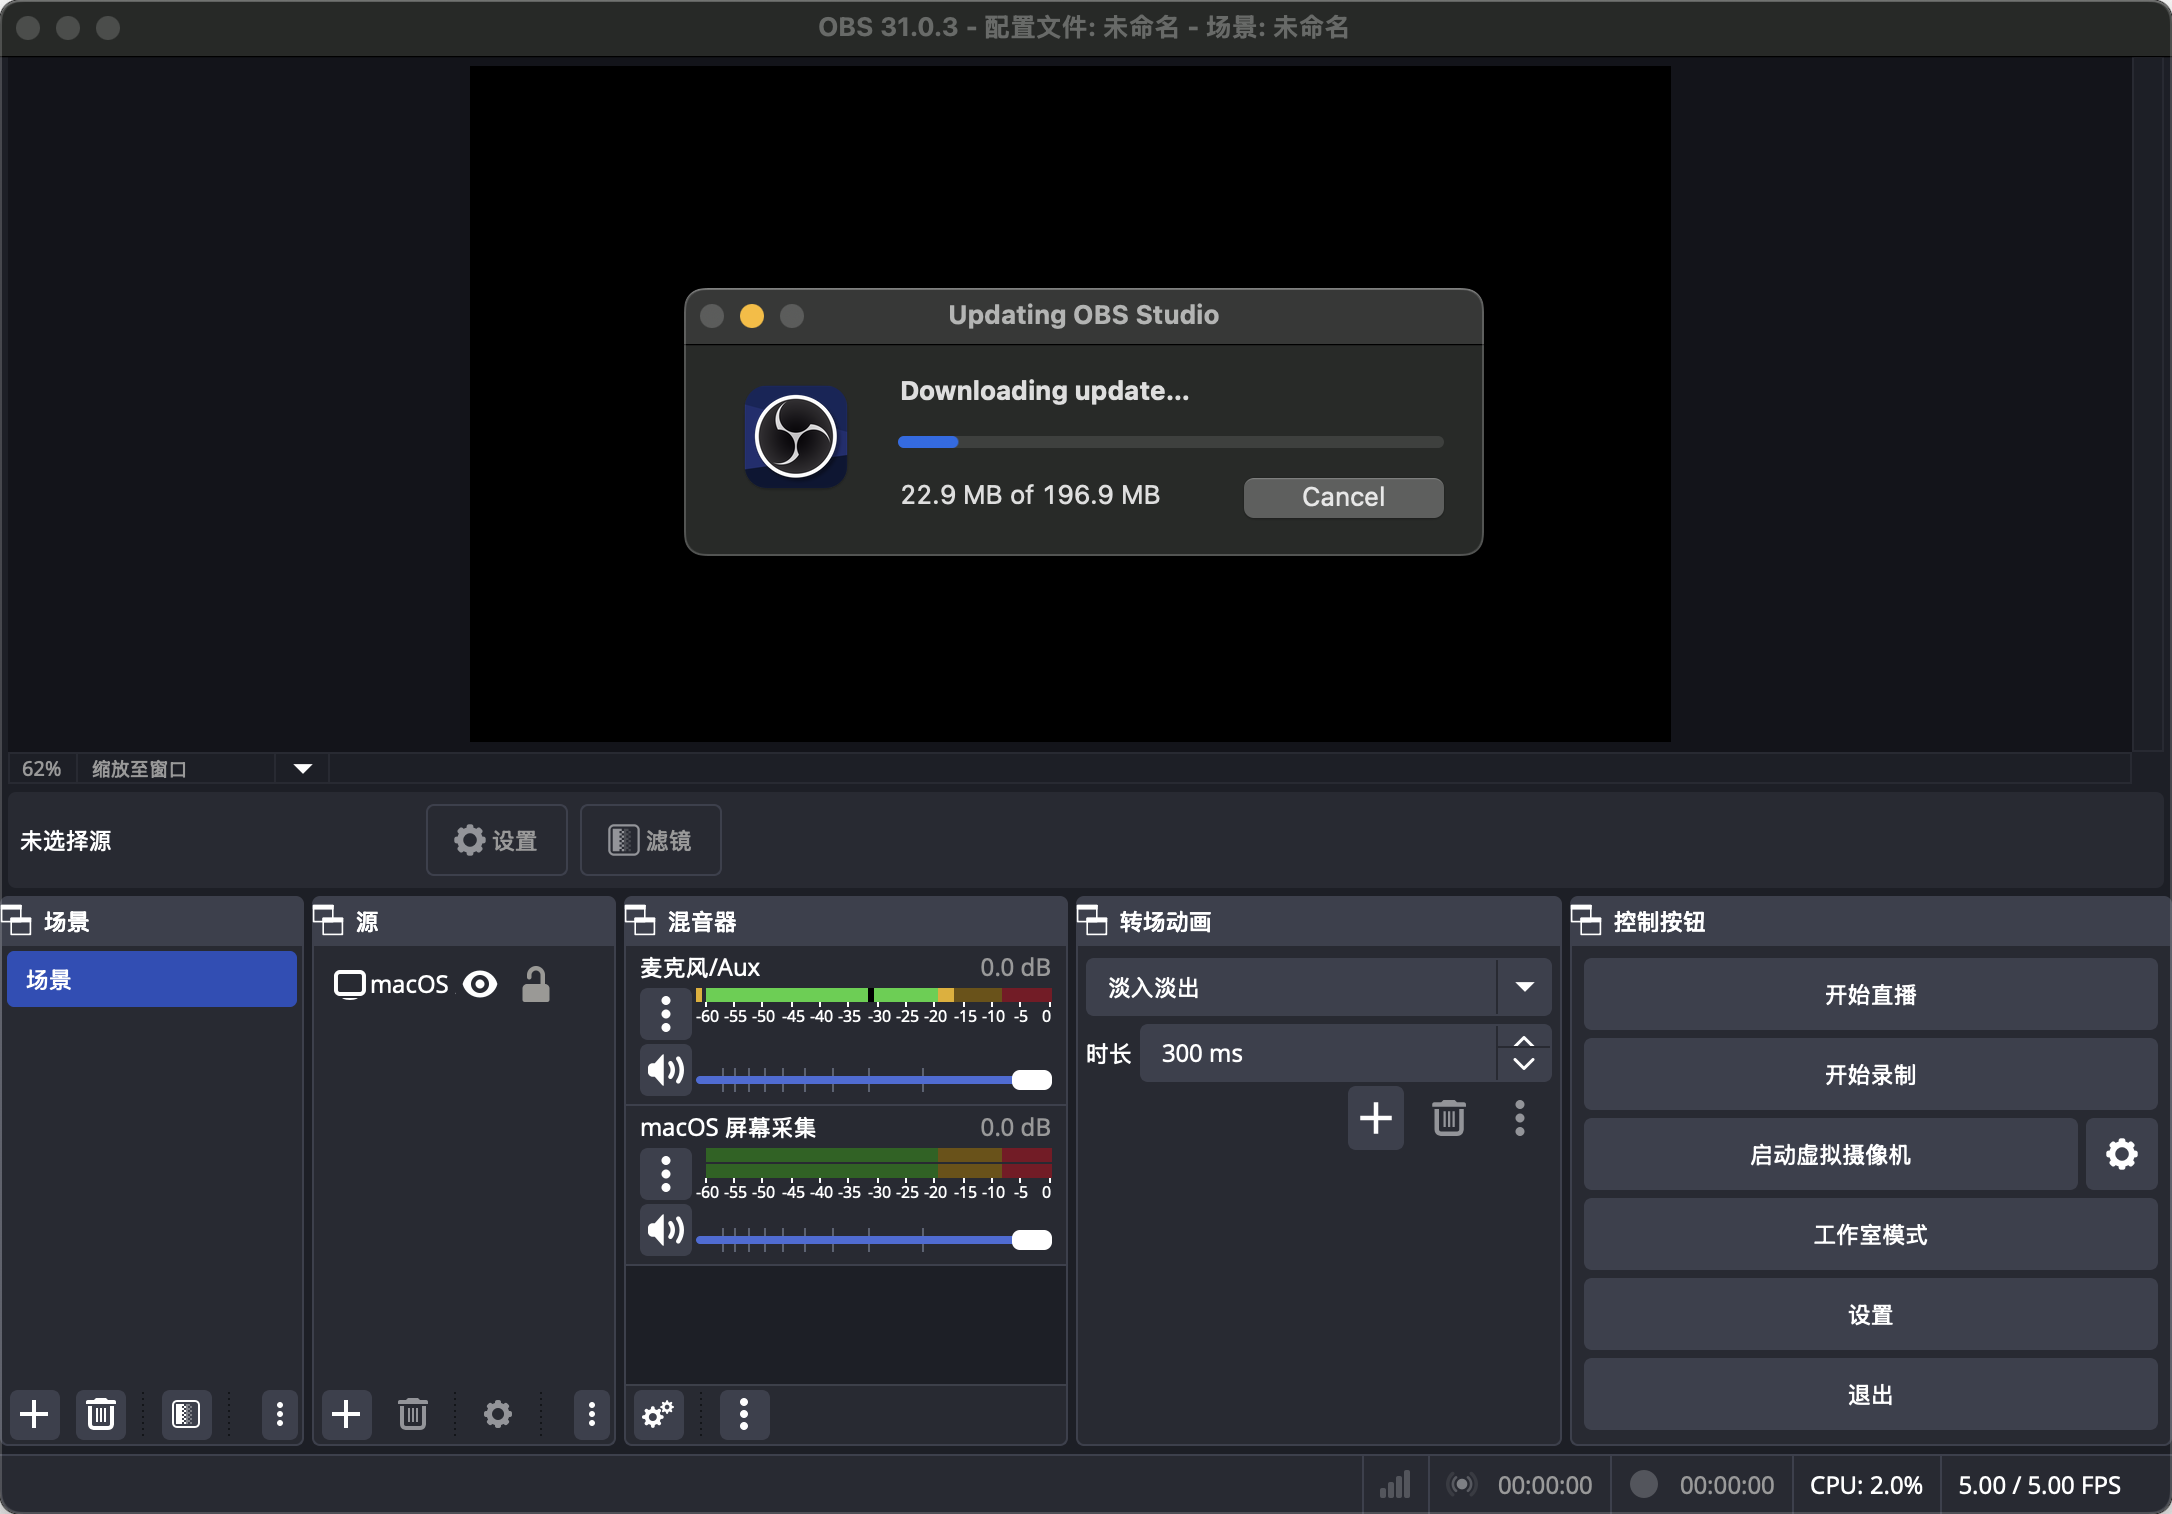This screenshot has width=2172, height=1514.
Task: Undock the 混音器 panel via dock icon
Action: point(641,921)
